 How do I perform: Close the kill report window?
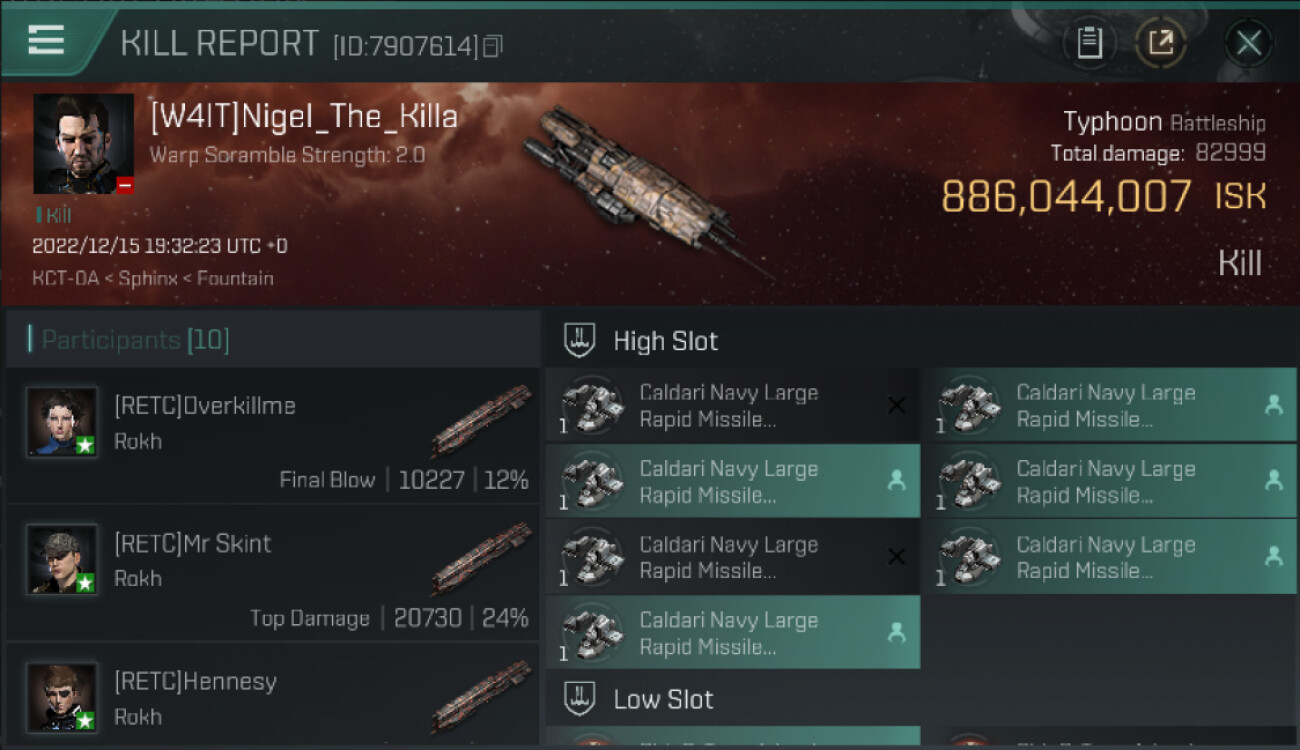(1248, 43)
